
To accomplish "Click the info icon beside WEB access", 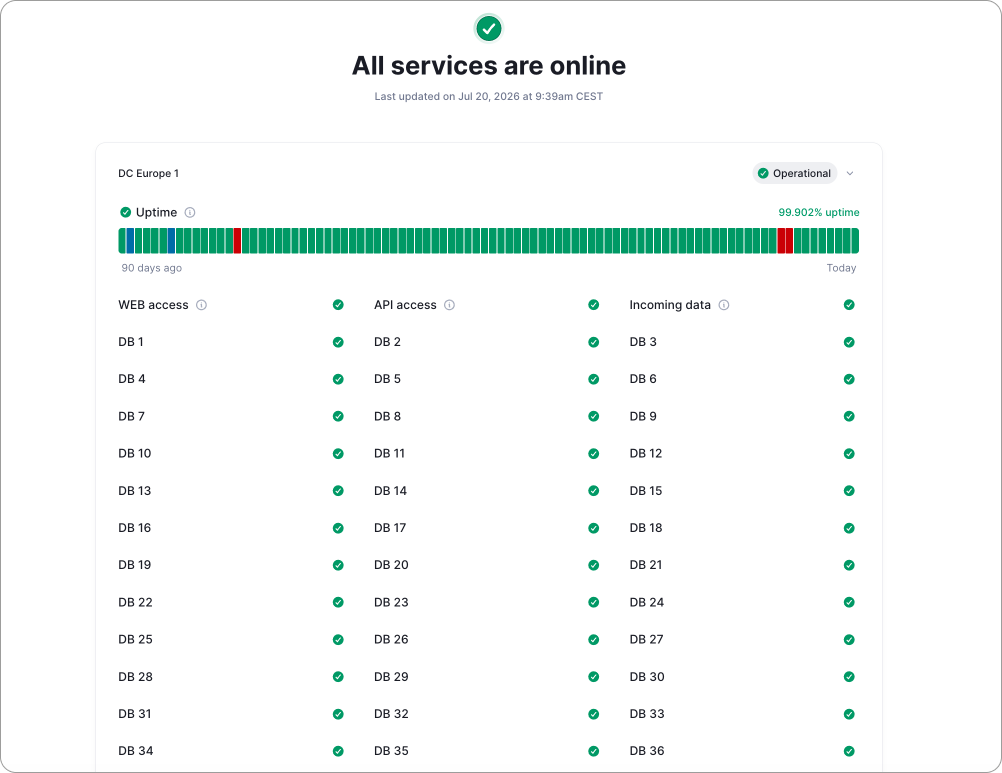I will [x=201, y=305].
